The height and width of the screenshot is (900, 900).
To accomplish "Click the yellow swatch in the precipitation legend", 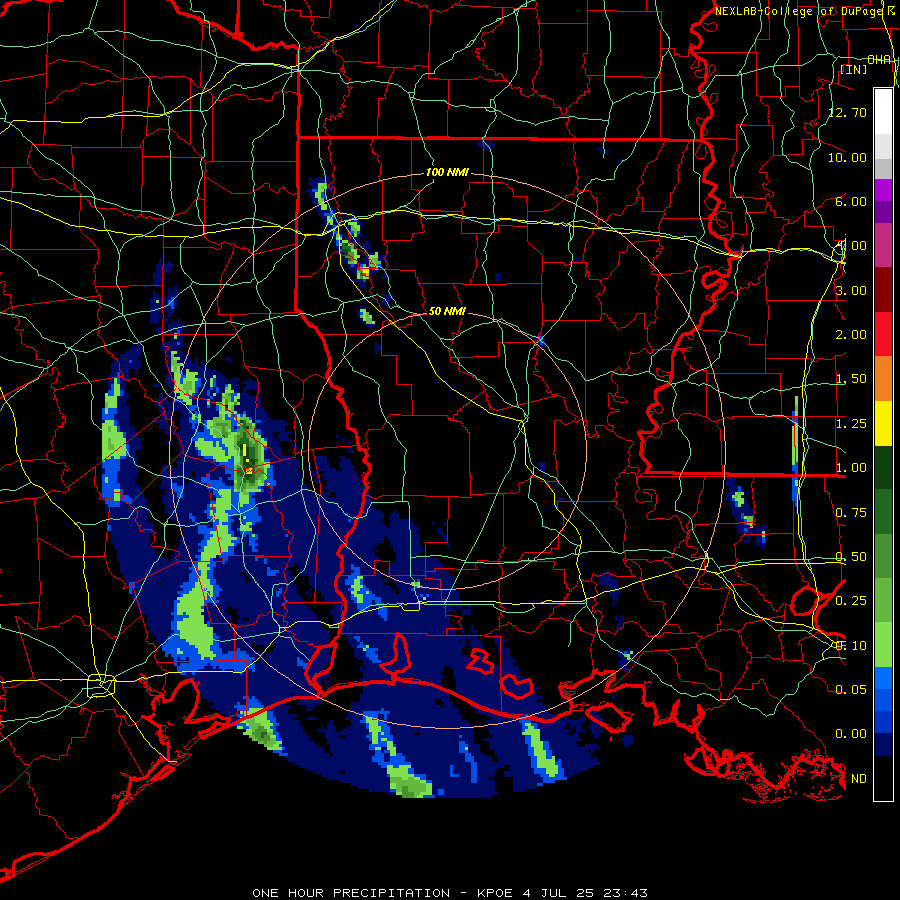I will pyautogui.click(x=883, y=423).
